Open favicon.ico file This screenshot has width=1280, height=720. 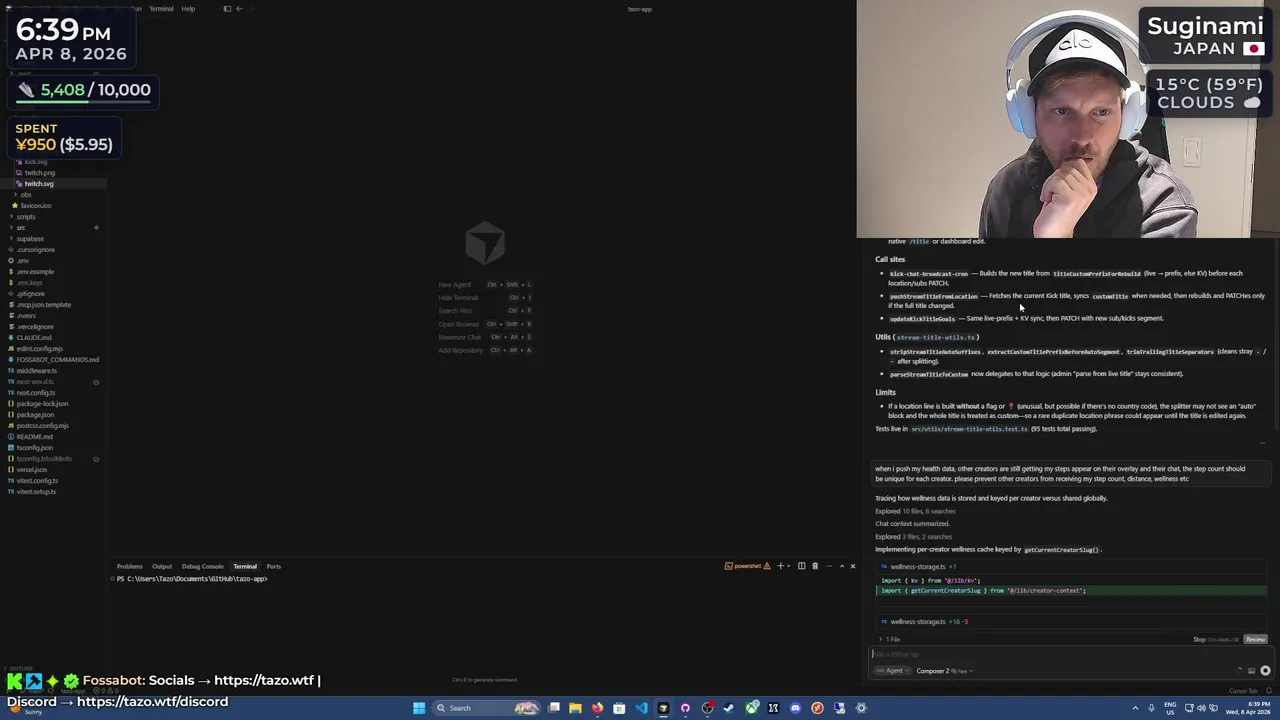(x=36, y=206)
